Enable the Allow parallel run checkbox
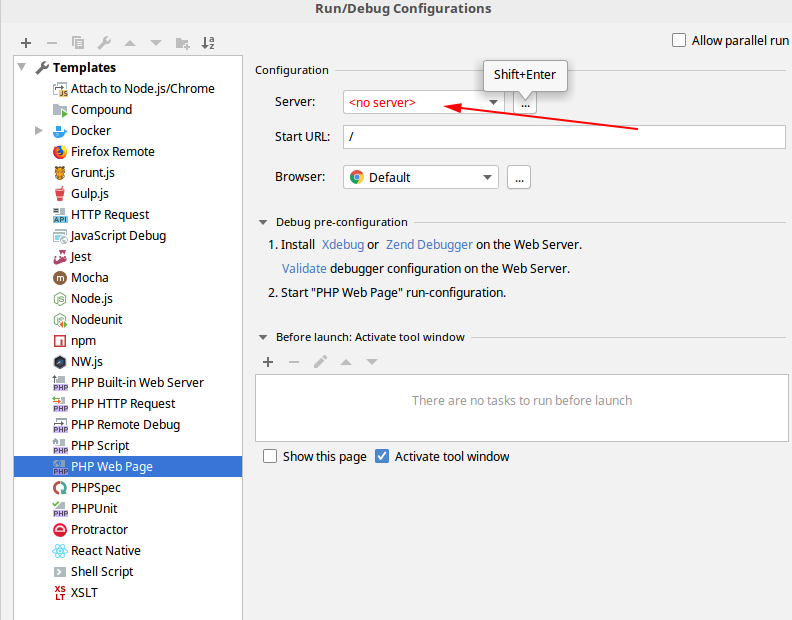792x620 pixels. coord(680,41)
